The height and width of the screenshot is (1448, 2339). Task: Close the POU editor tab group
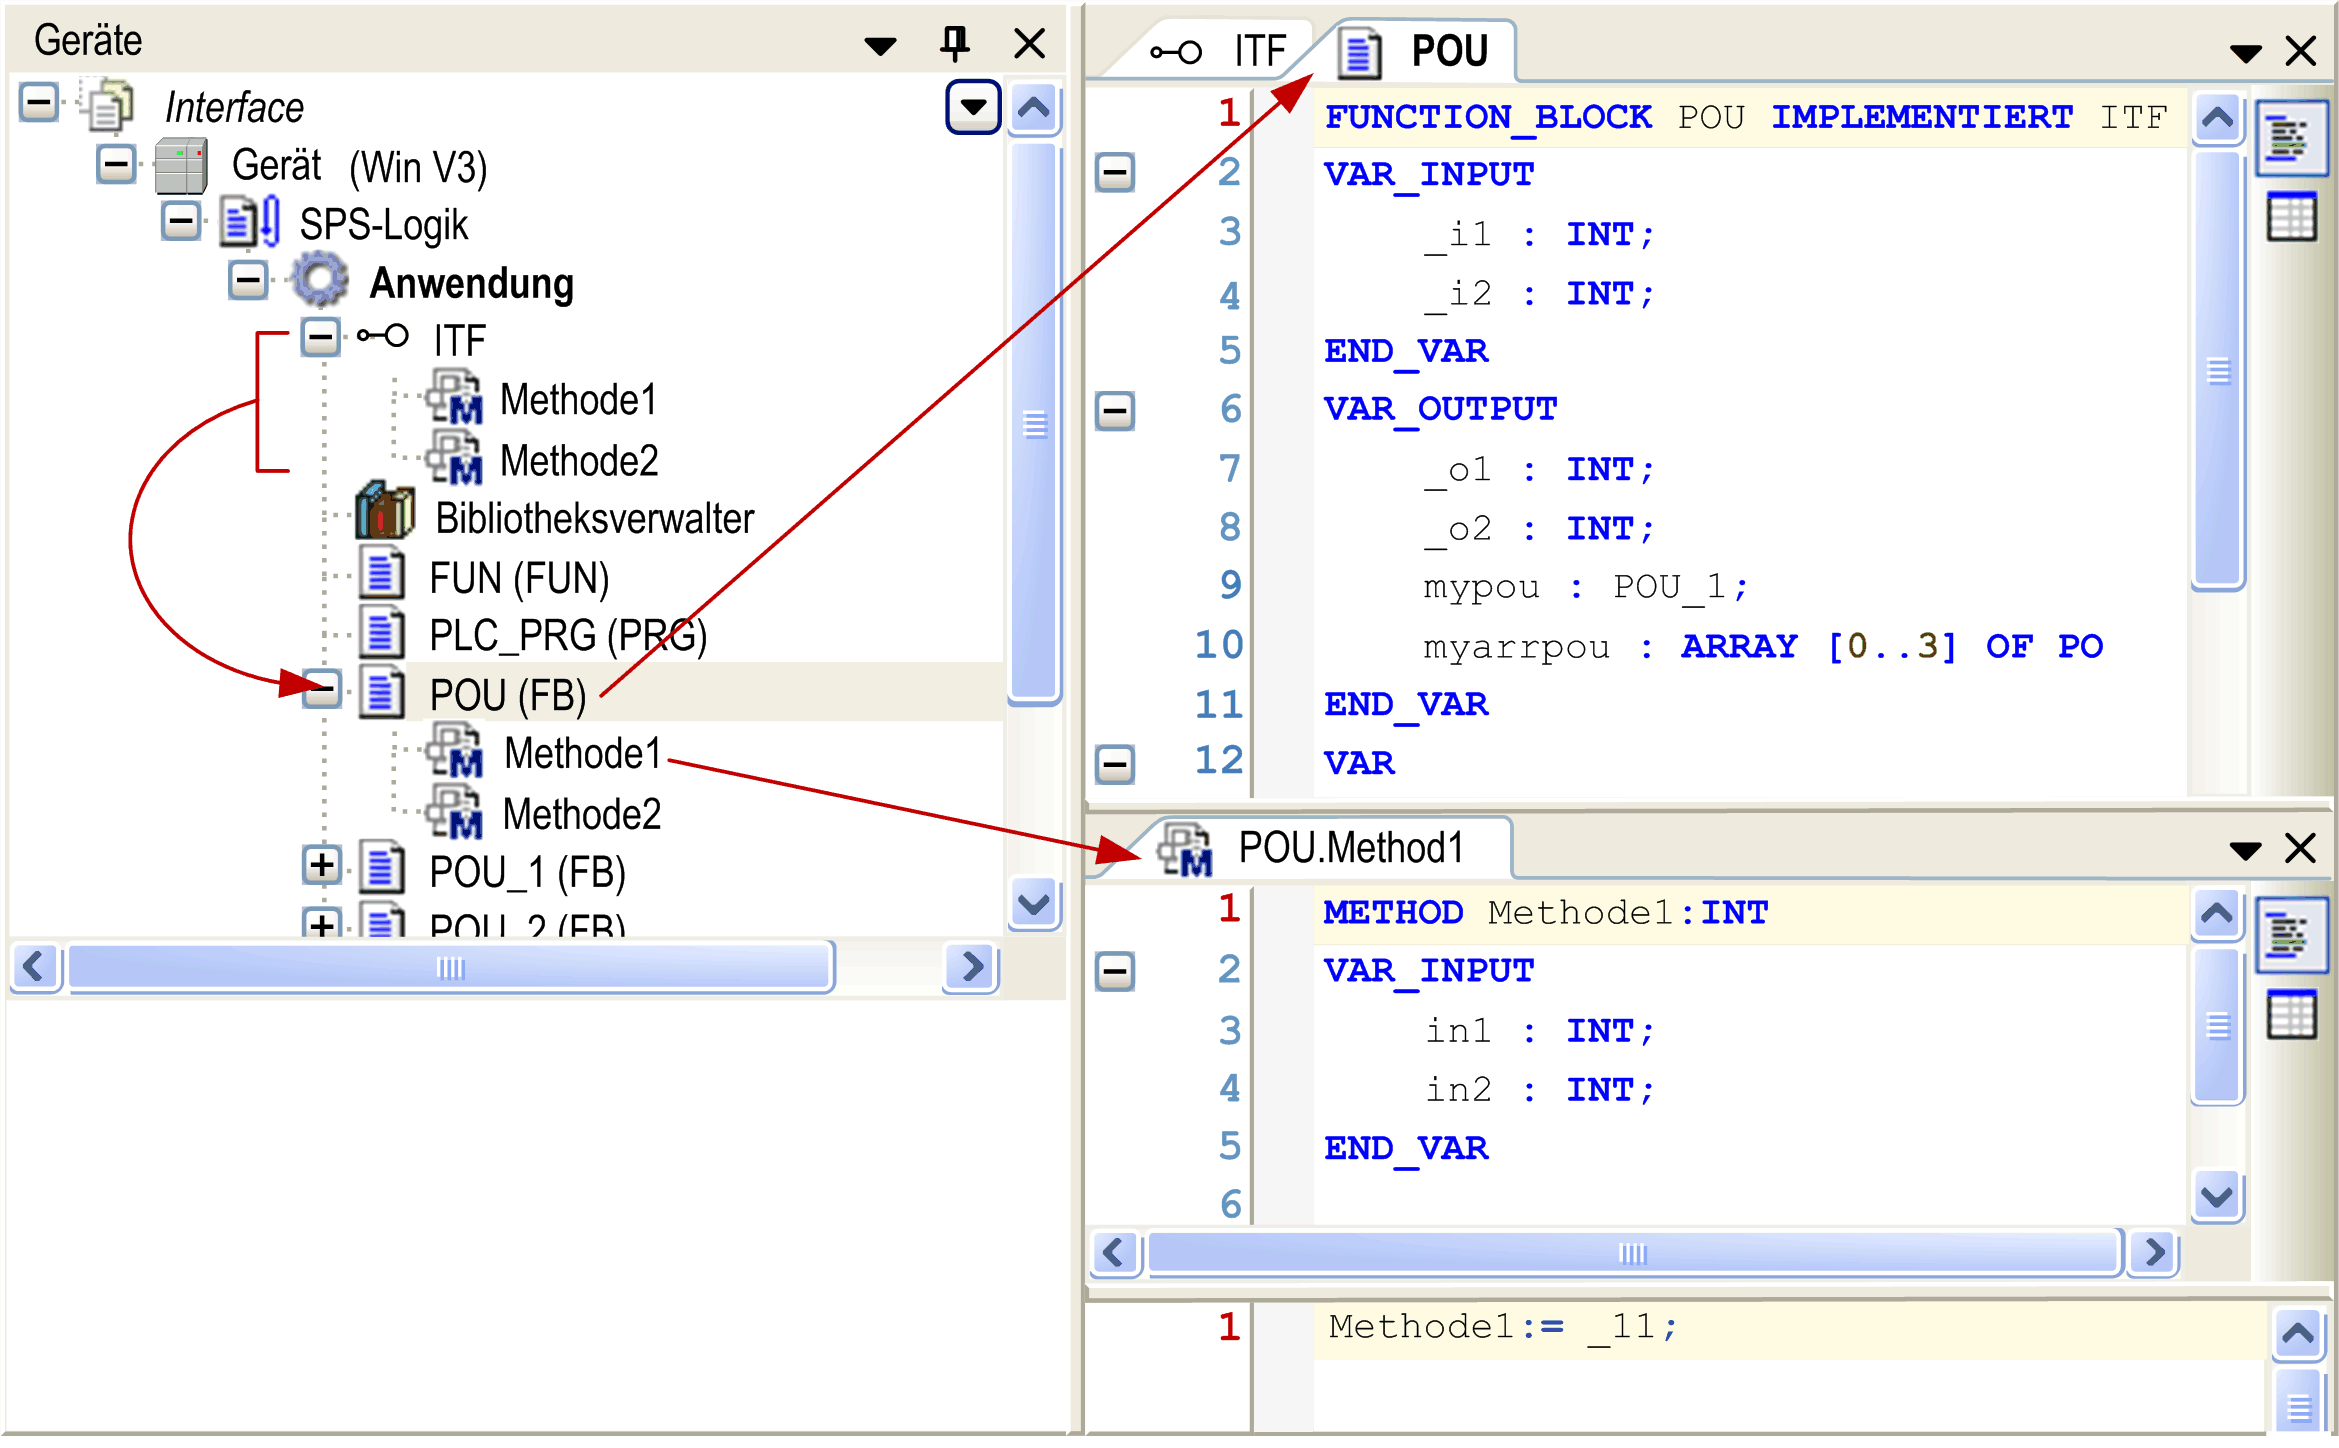(x=2301, y=51)
